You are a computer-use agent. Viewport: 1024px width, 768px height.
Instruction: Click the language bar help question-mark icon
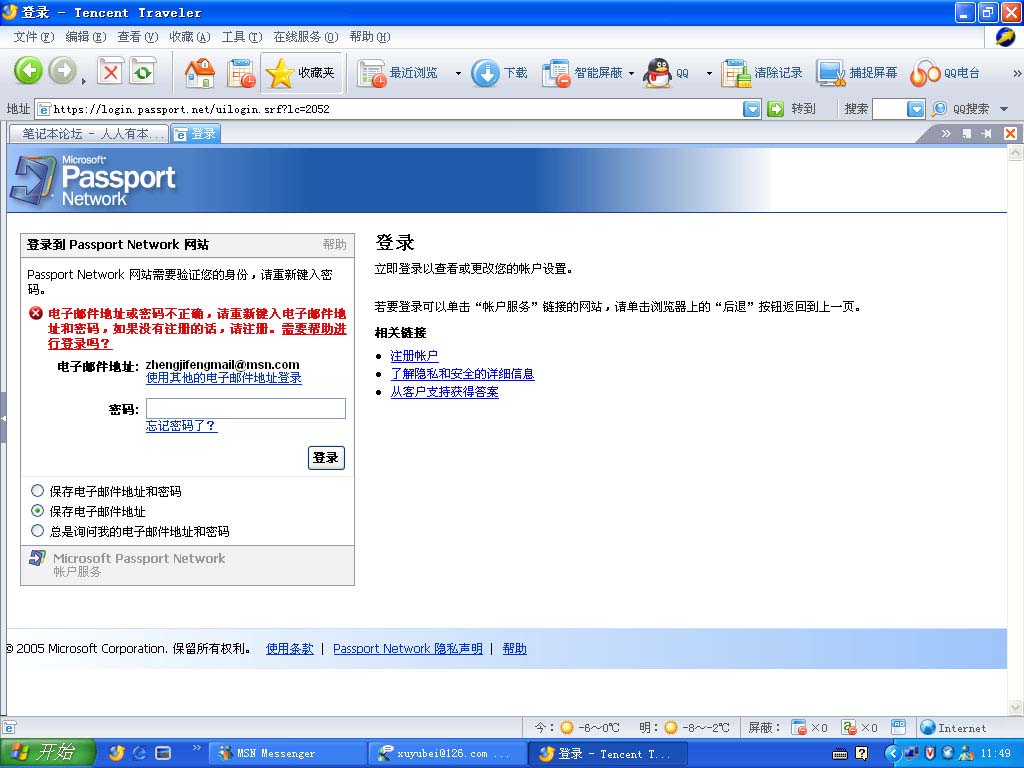[x=861, y=754]
